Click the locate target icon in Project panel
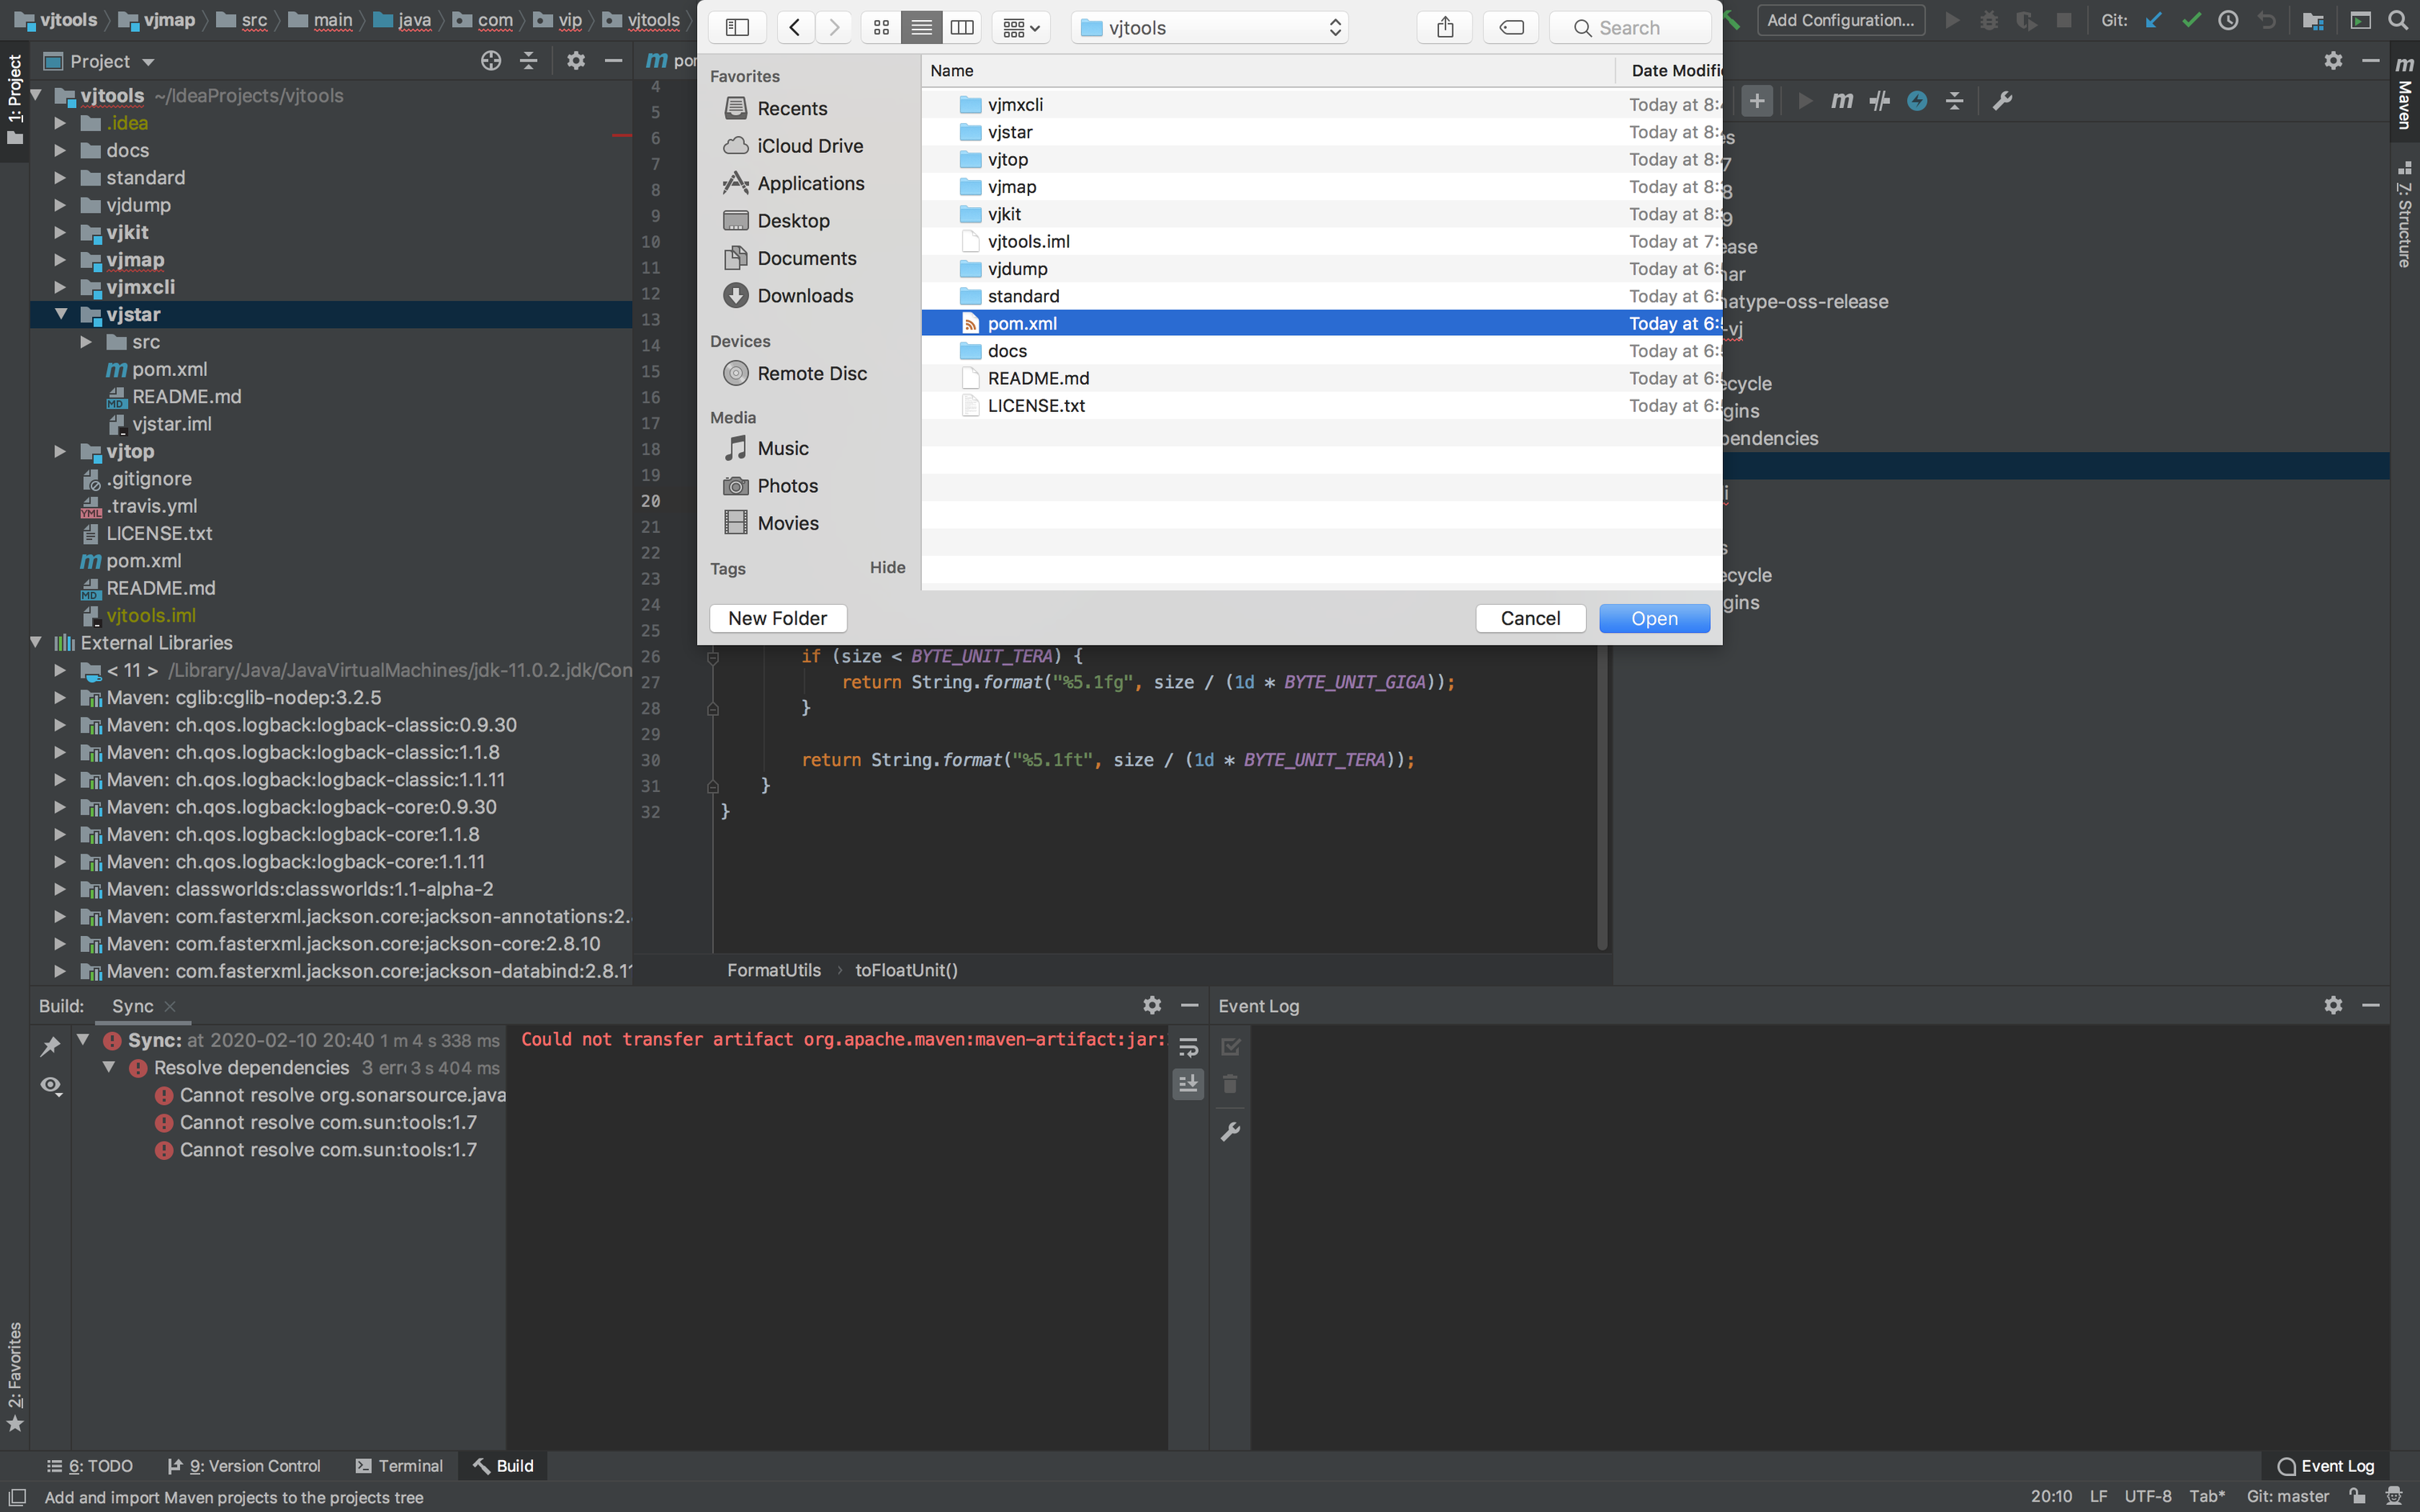 [x=490, y=61]
